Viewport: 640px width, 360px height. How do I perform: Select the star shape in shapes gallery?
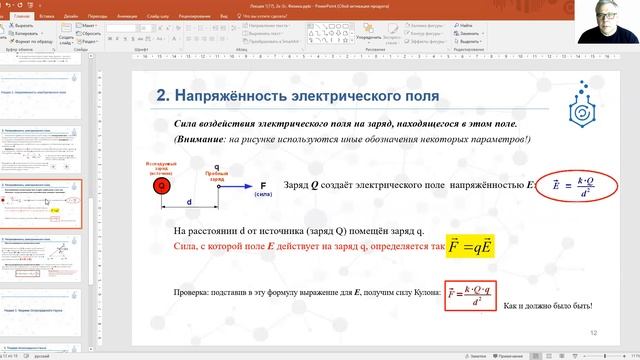point(345,40)
